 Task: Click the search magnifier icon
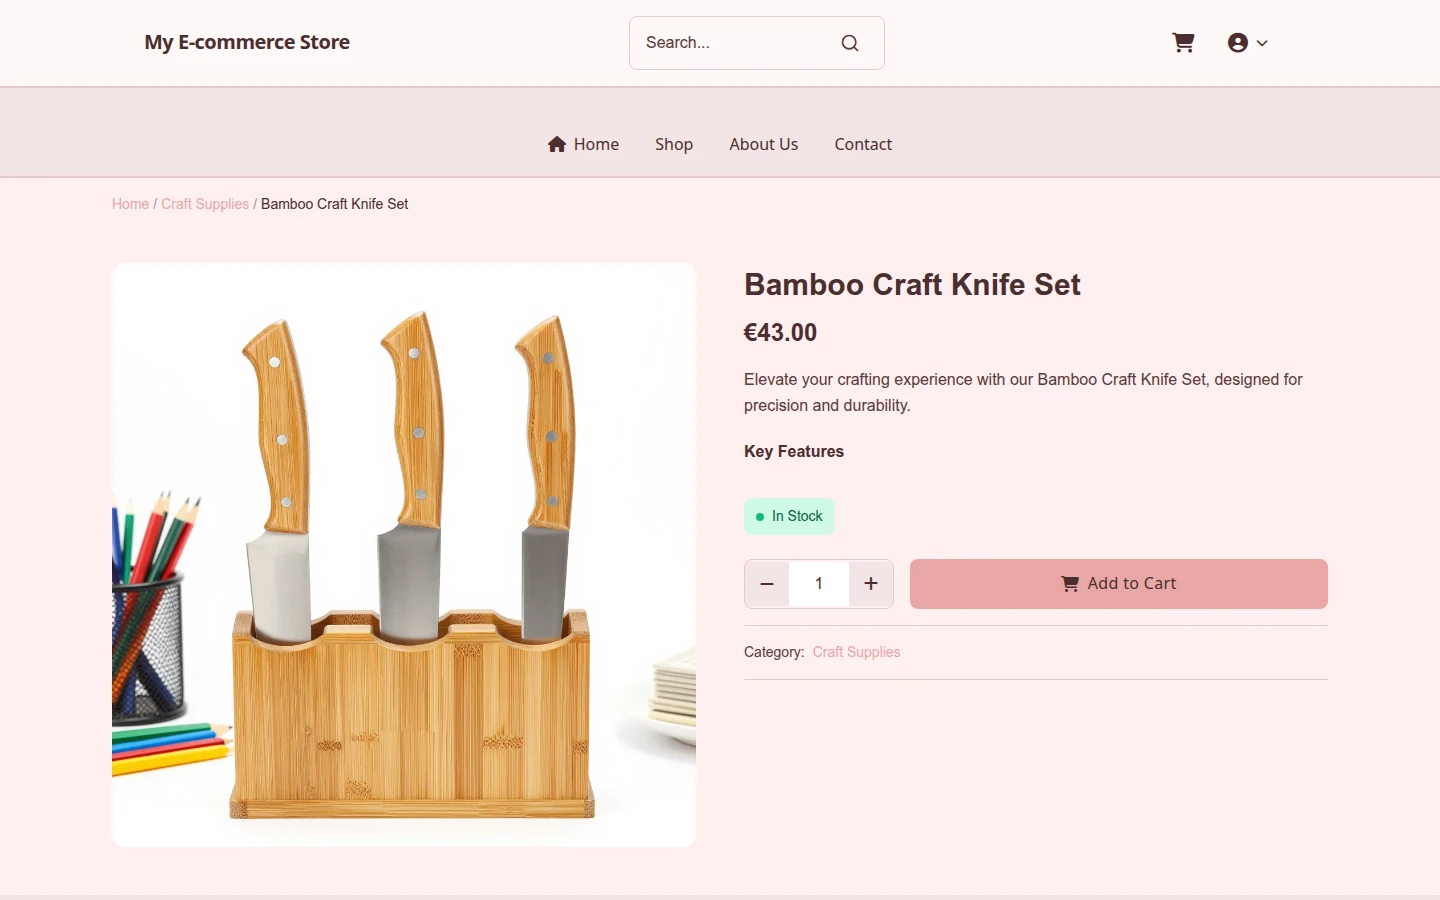[x=850, y=43]
